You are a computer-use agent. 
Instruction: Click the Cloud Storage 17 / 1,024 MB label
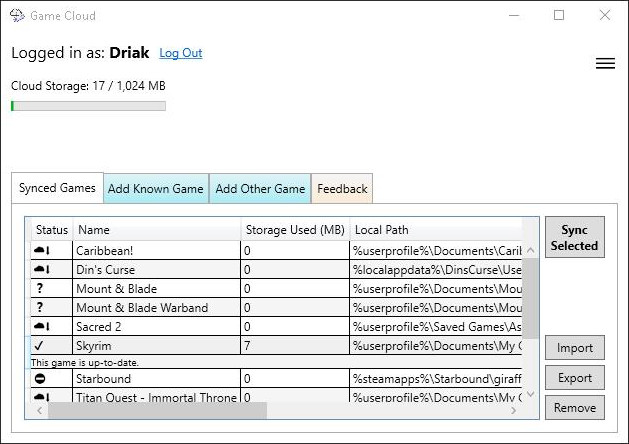[88, 86]
